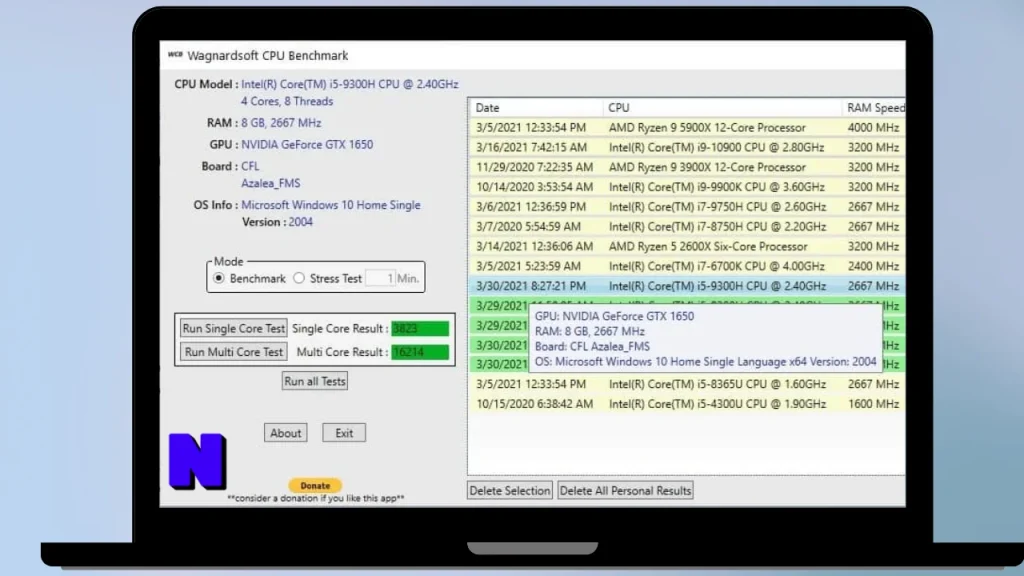Click the 4000 MHz RAM speed cell
Image resolution: width=1024 pixels, height=576 pixels.
tap(873, 127)
